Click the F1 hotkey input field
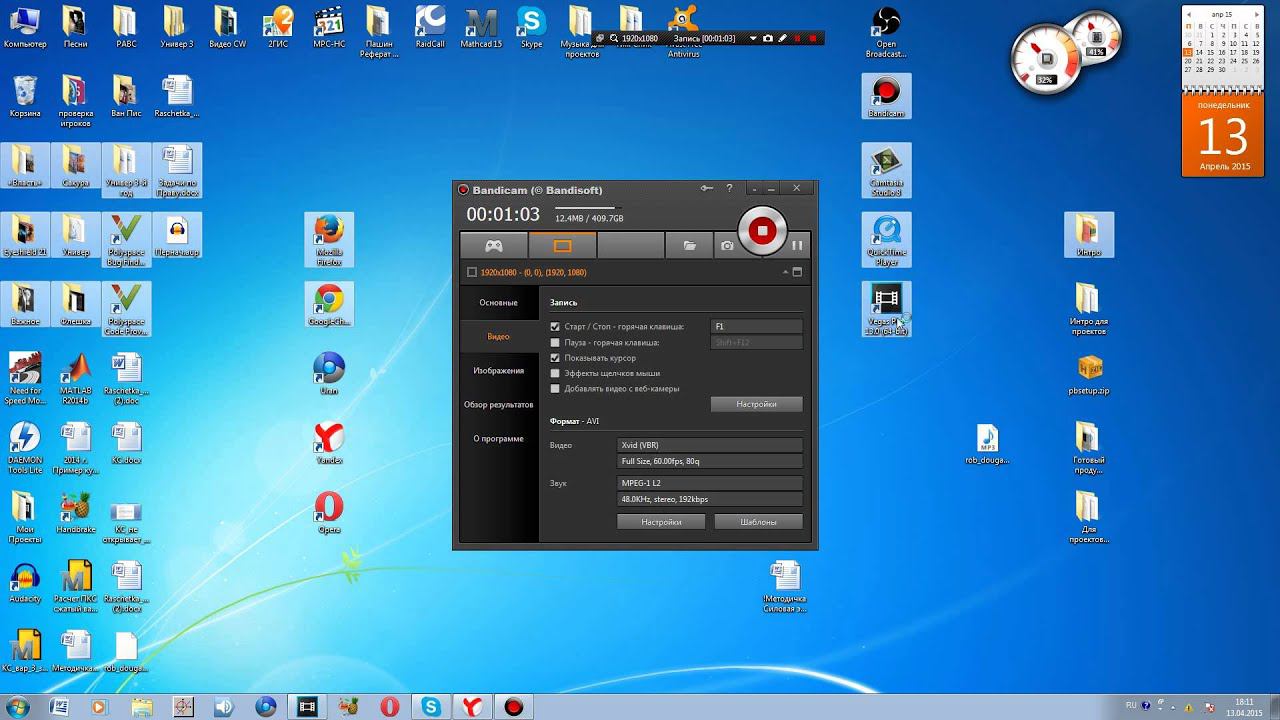 (x=755, y=327)
